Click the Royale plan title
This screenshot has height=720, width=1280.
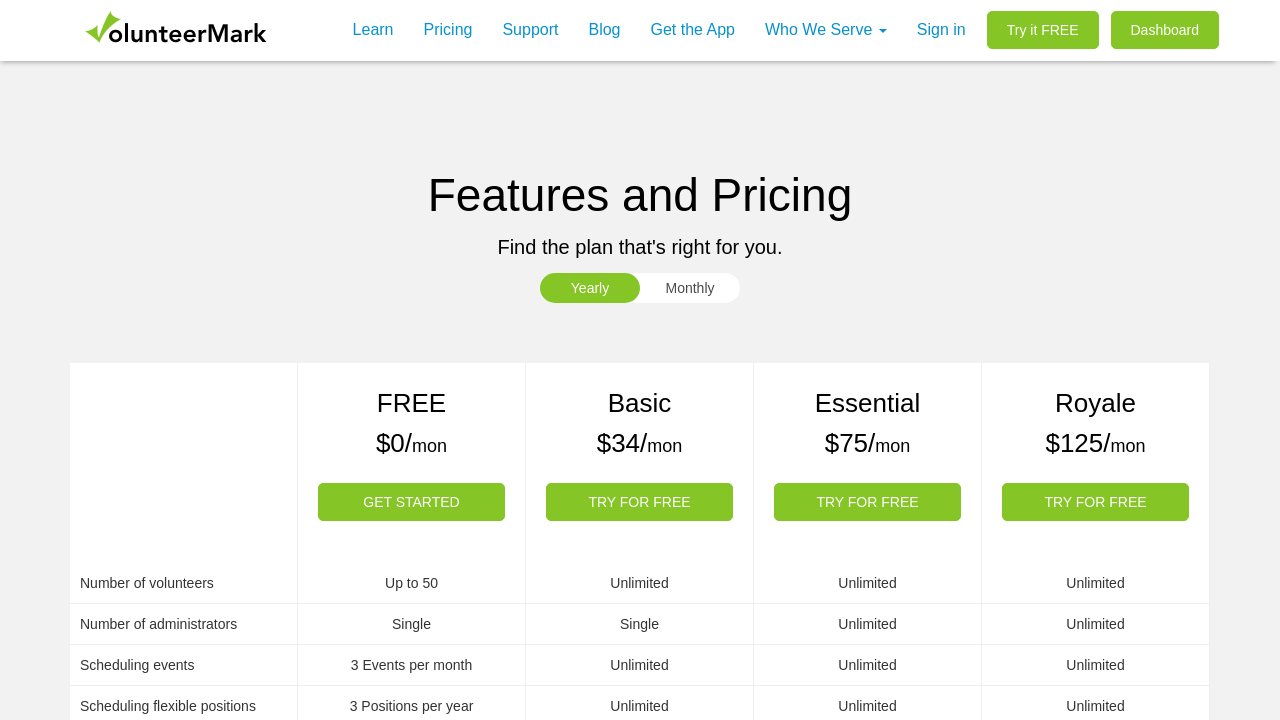click(x=1095, y=403)
